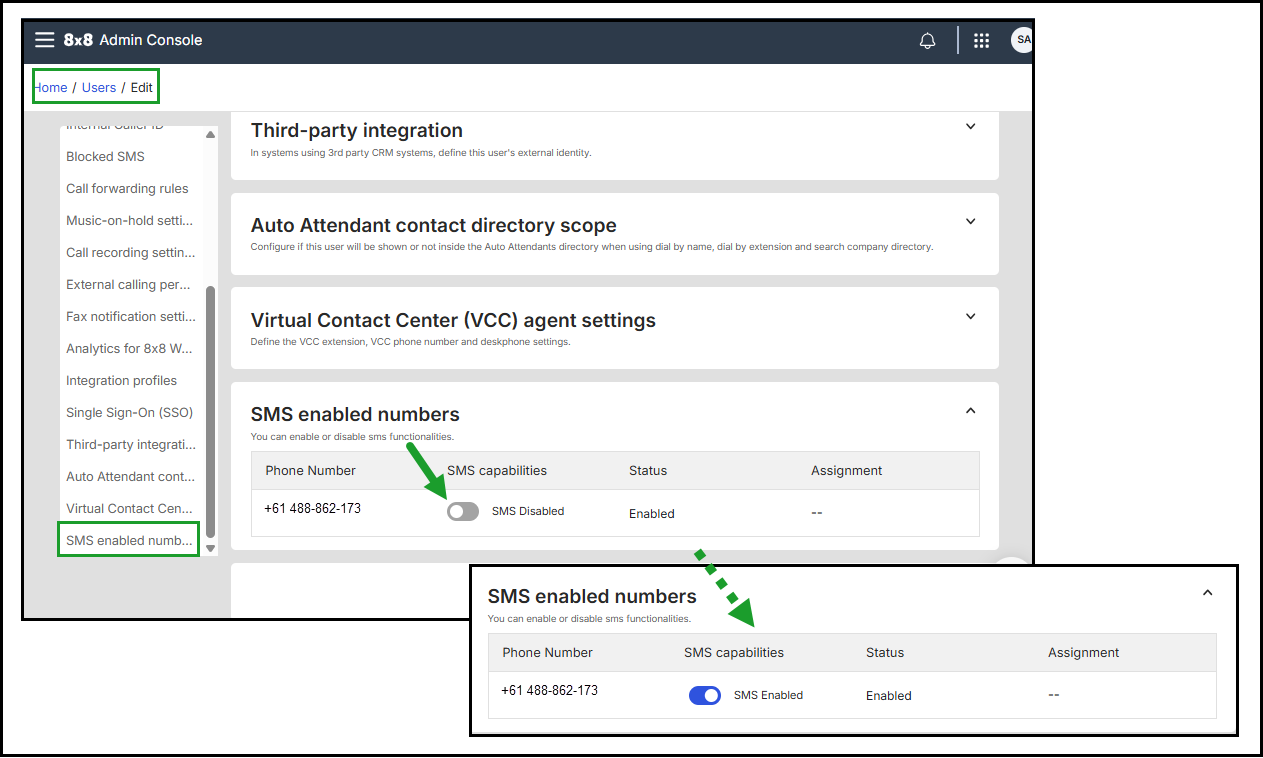Expand Auto Attendant contact directory scope

point(970,222)
